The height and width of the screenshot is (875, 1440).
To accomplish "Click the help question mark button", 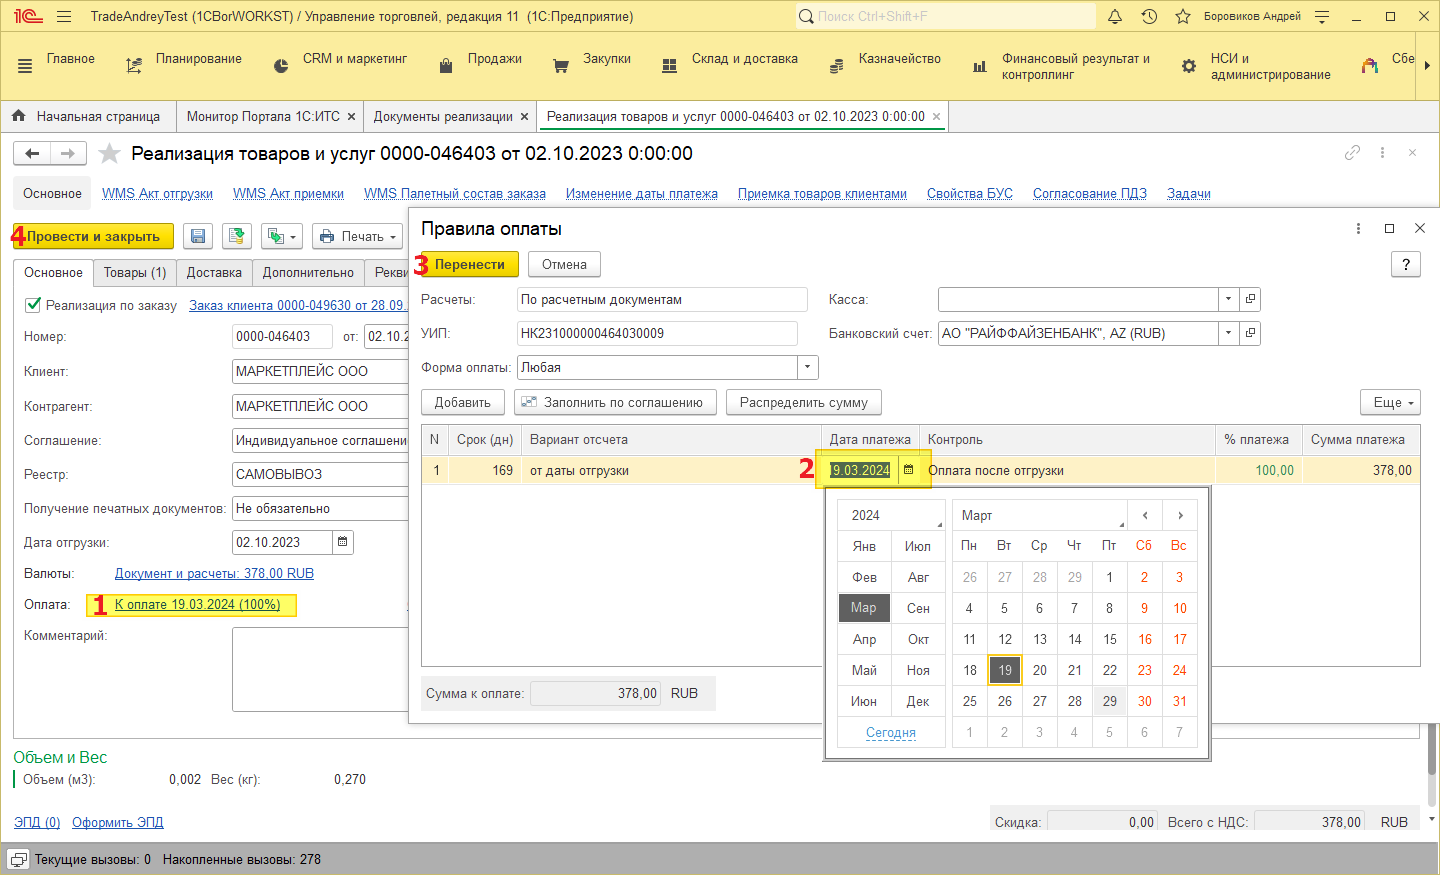I will click(1405, 264).
